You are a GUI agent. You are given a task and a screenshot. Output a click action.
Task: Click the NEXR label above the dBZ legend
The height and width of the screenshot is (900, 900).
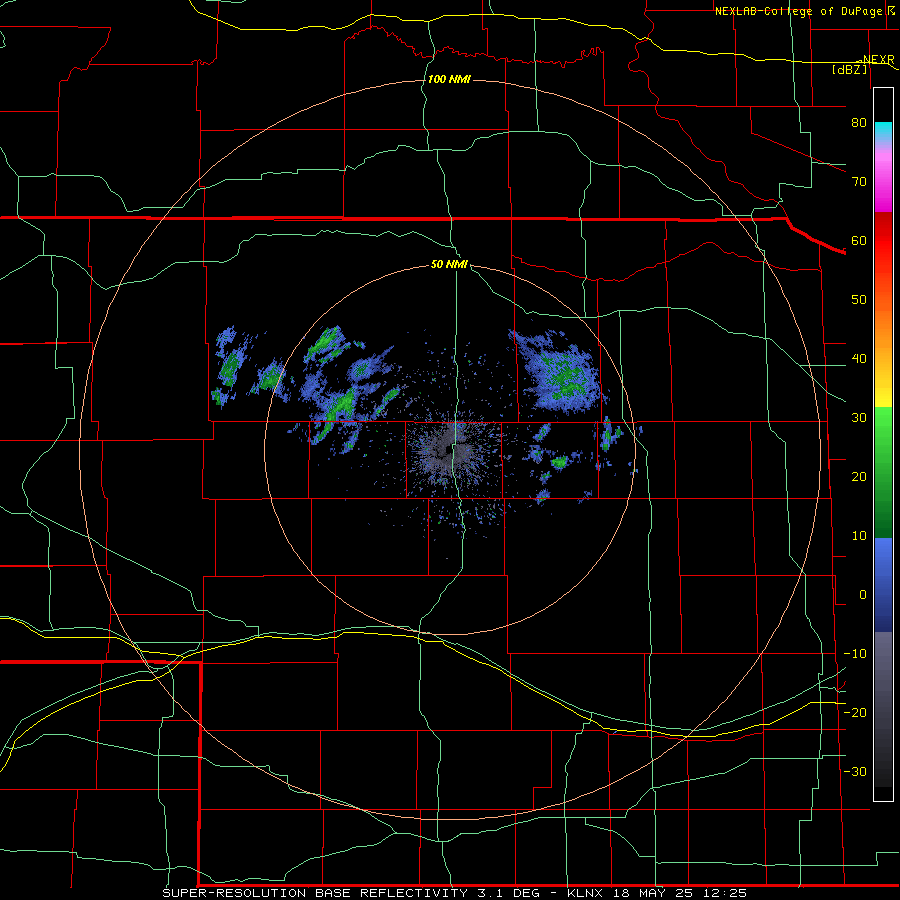[x=878, y=59]
